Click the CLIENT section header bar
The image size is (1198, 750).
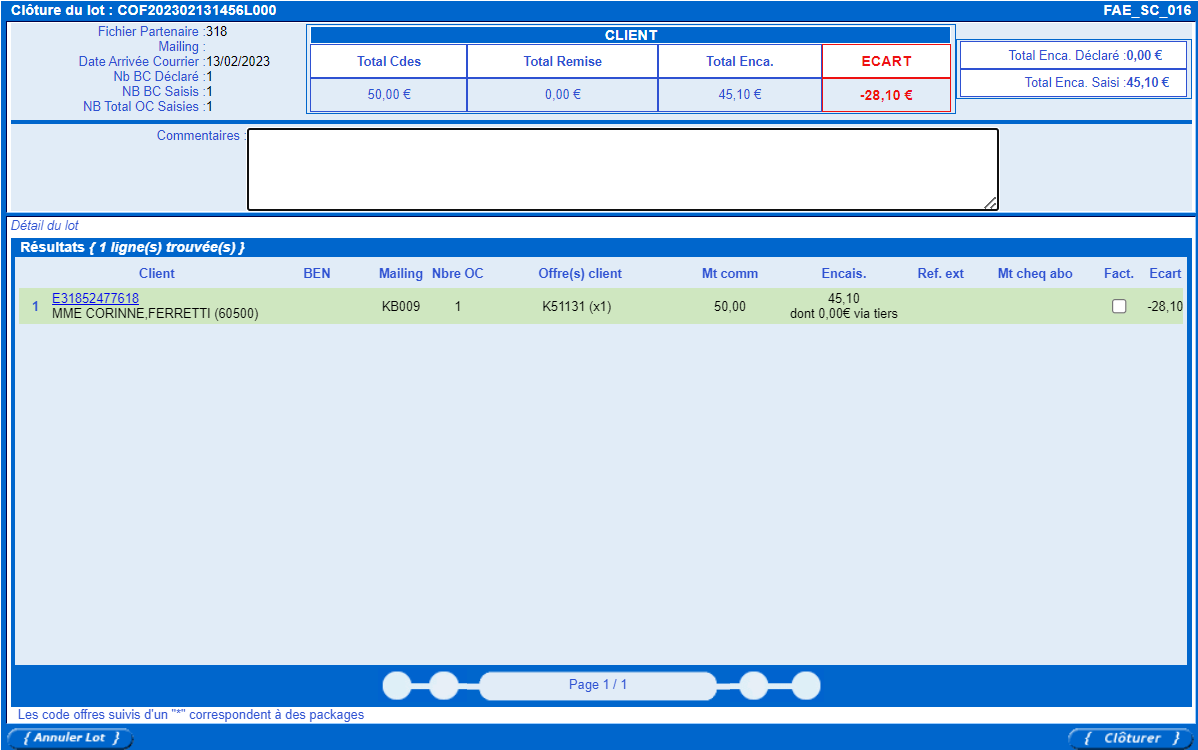pyautogui.click(x=630, y=35)
